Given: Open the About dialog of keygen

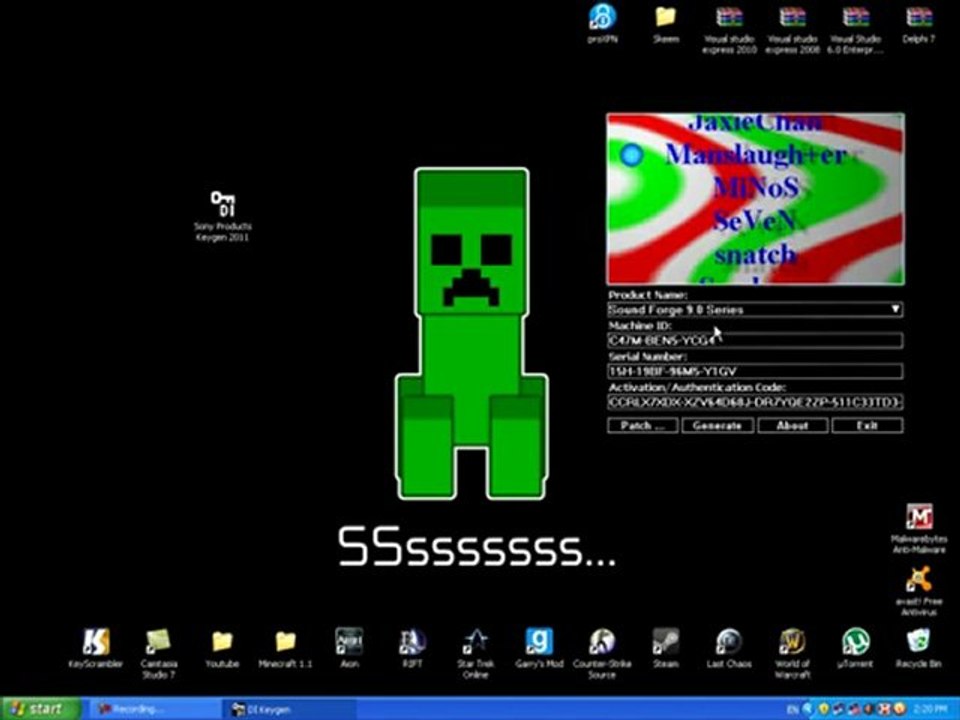Looking at the screenshot, I should tap(793, 425).
